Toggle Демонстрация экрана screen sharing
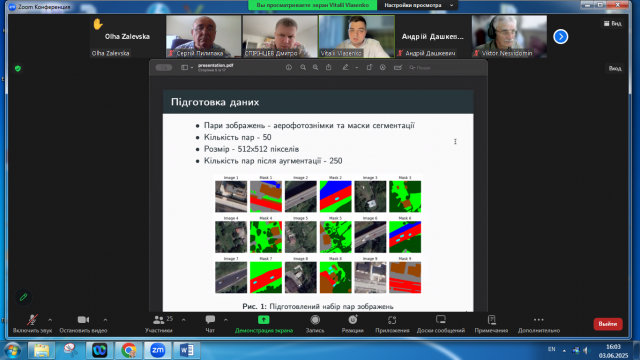Screen dimensions: 640x360 click(264, 324)
